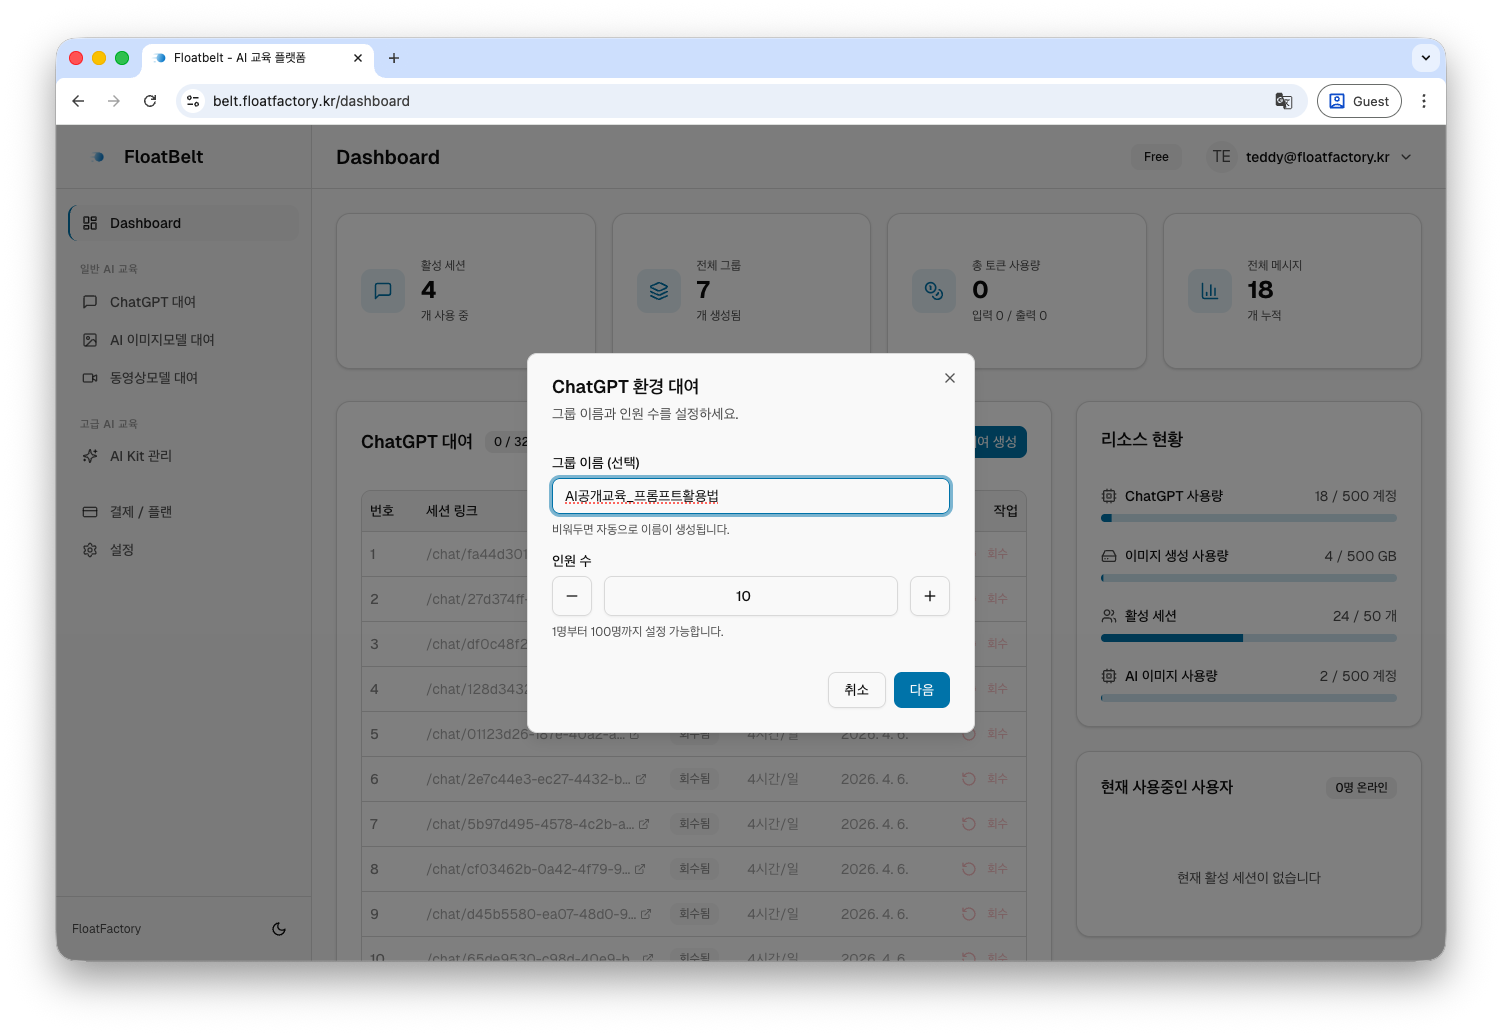The image size is (1502, 1035).
Task: Click the browser translate page icon
Action: coord(1283,101)
